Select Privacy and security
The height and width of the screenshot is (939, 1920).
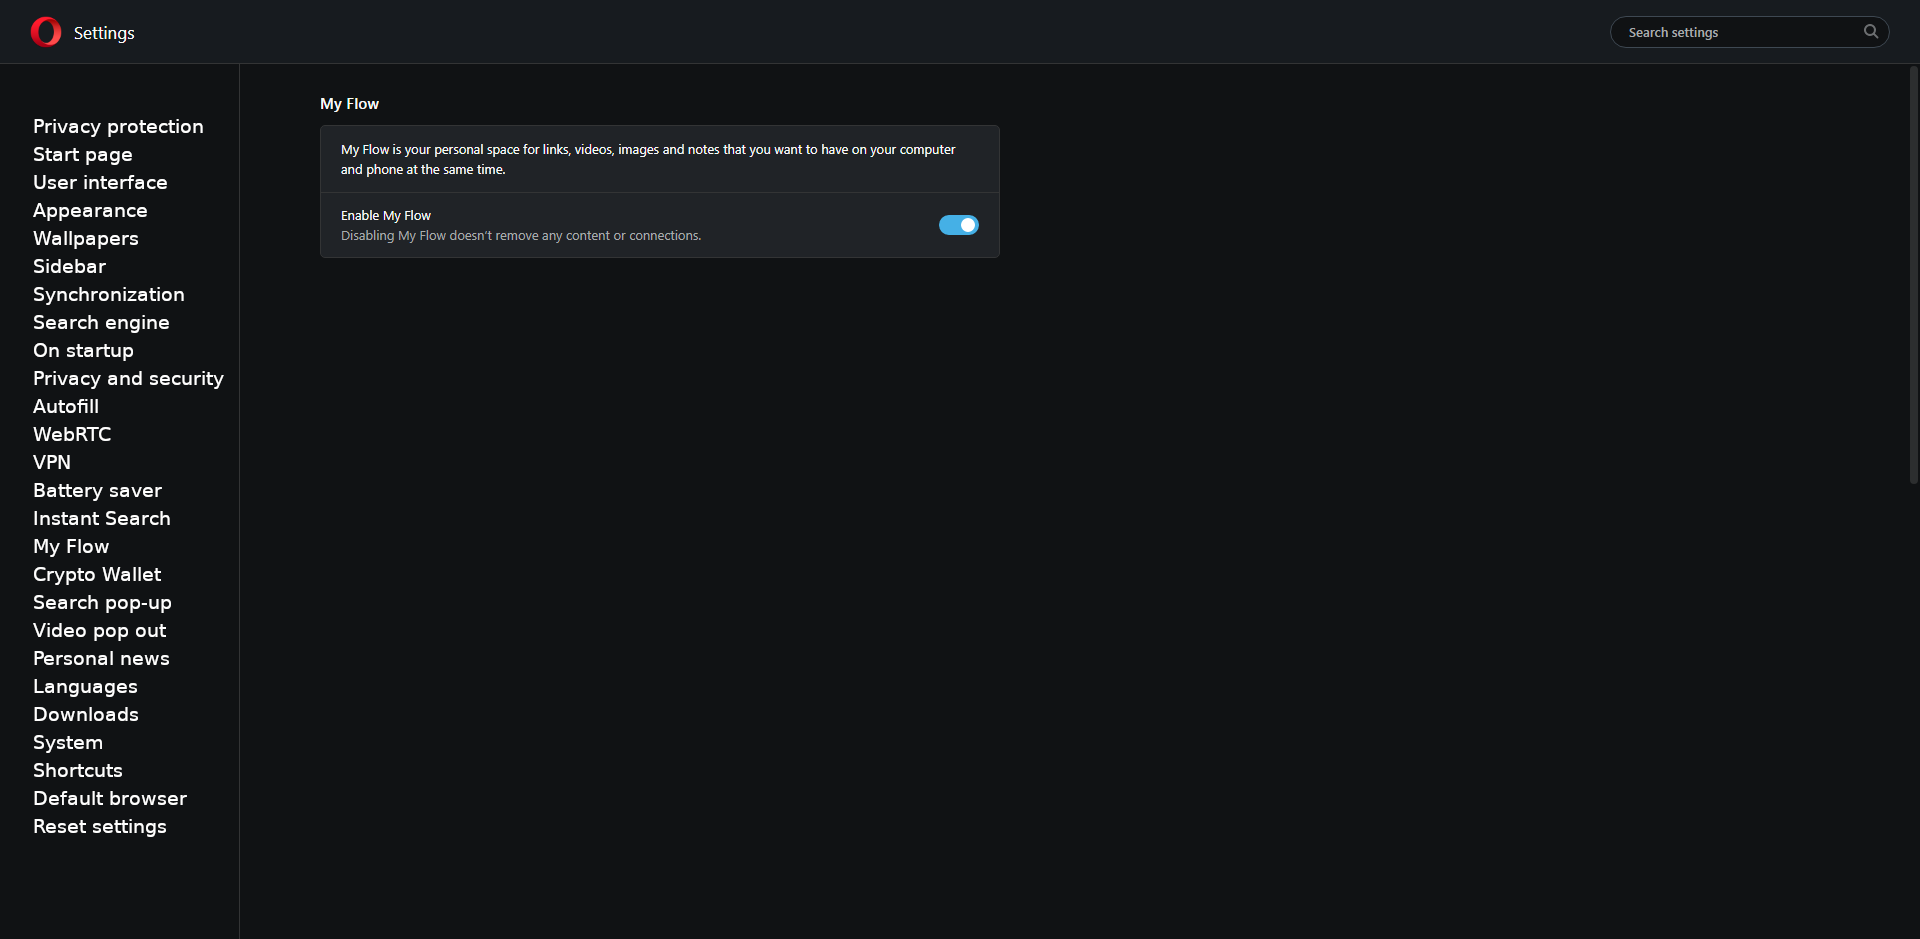pos(128,378)
